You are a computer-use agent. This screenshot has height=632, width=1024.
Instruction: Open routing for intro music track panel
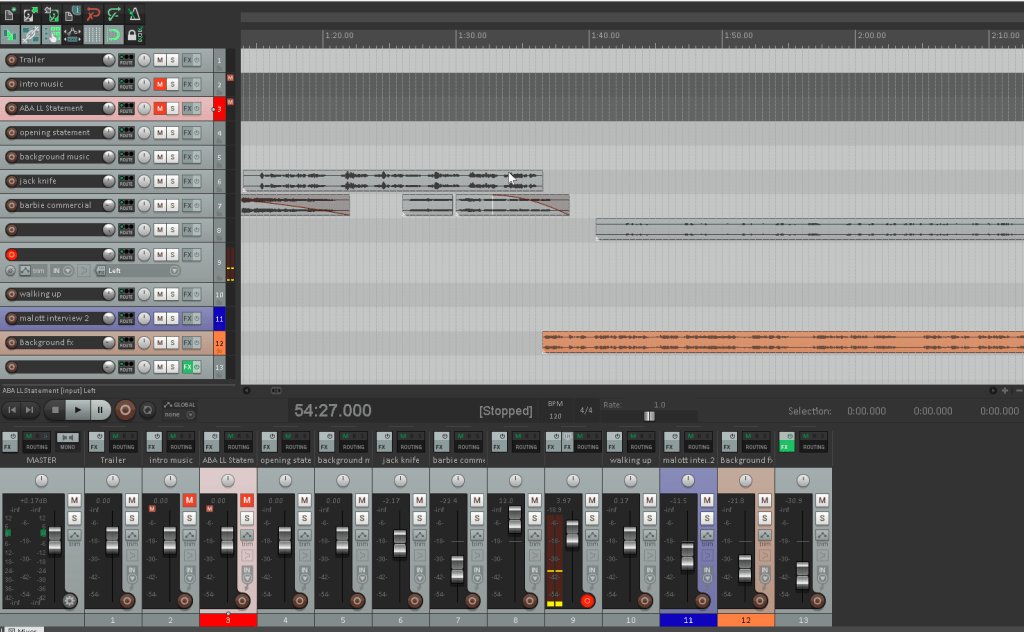tap(126, 84)
